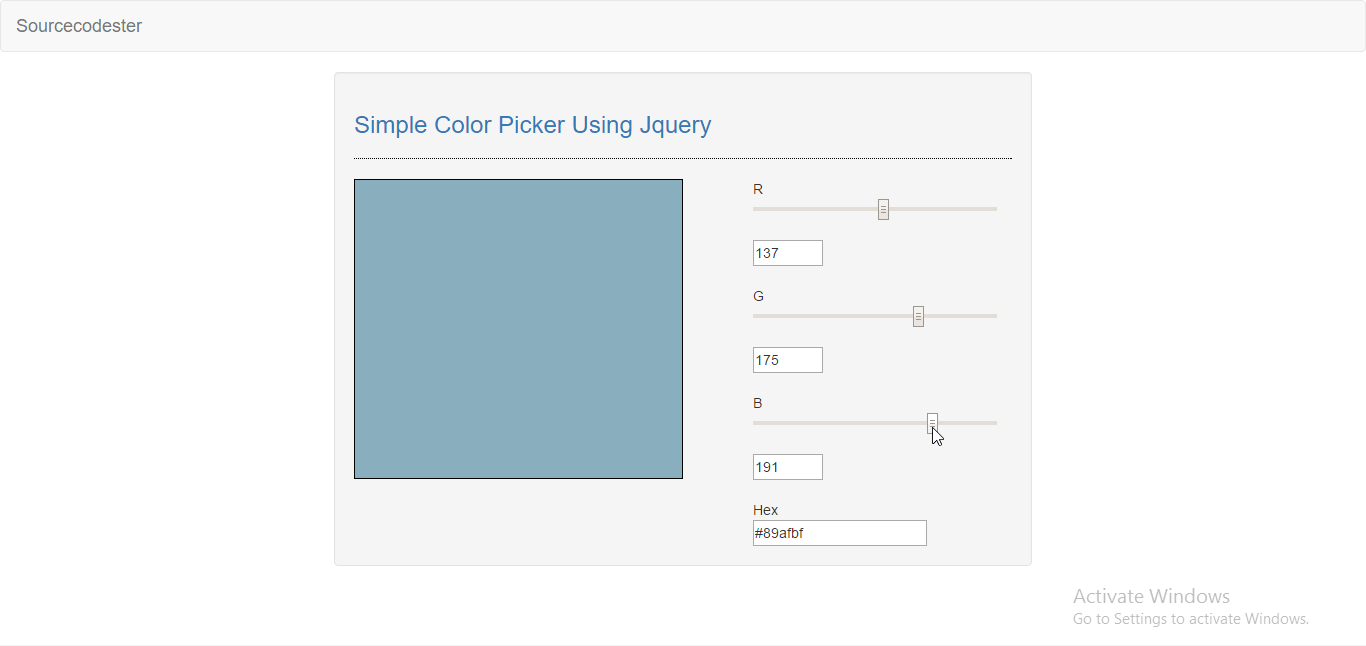Select the B value input showing 191
Image resolution: width=1366 pixels, height=646 pixels.
click(x=787, y=466)
